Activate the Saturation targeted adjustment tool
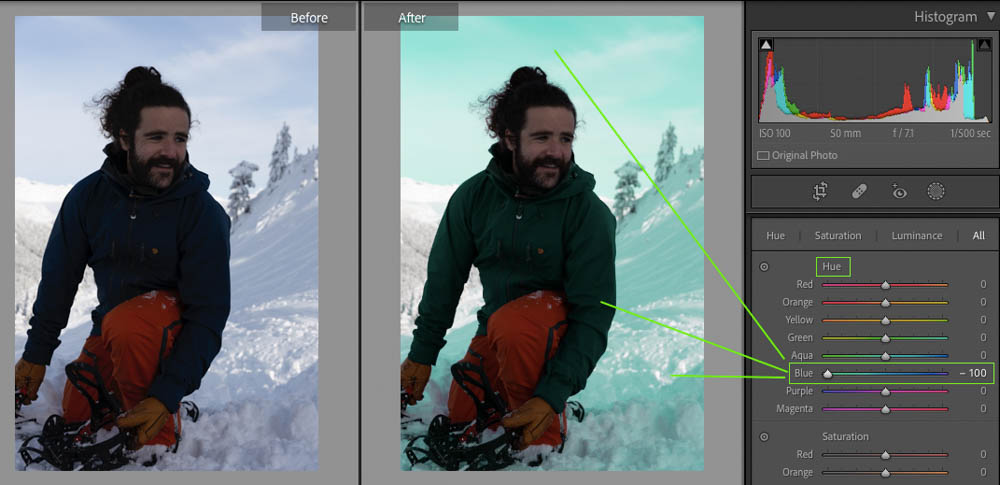 tap(764, 437)
